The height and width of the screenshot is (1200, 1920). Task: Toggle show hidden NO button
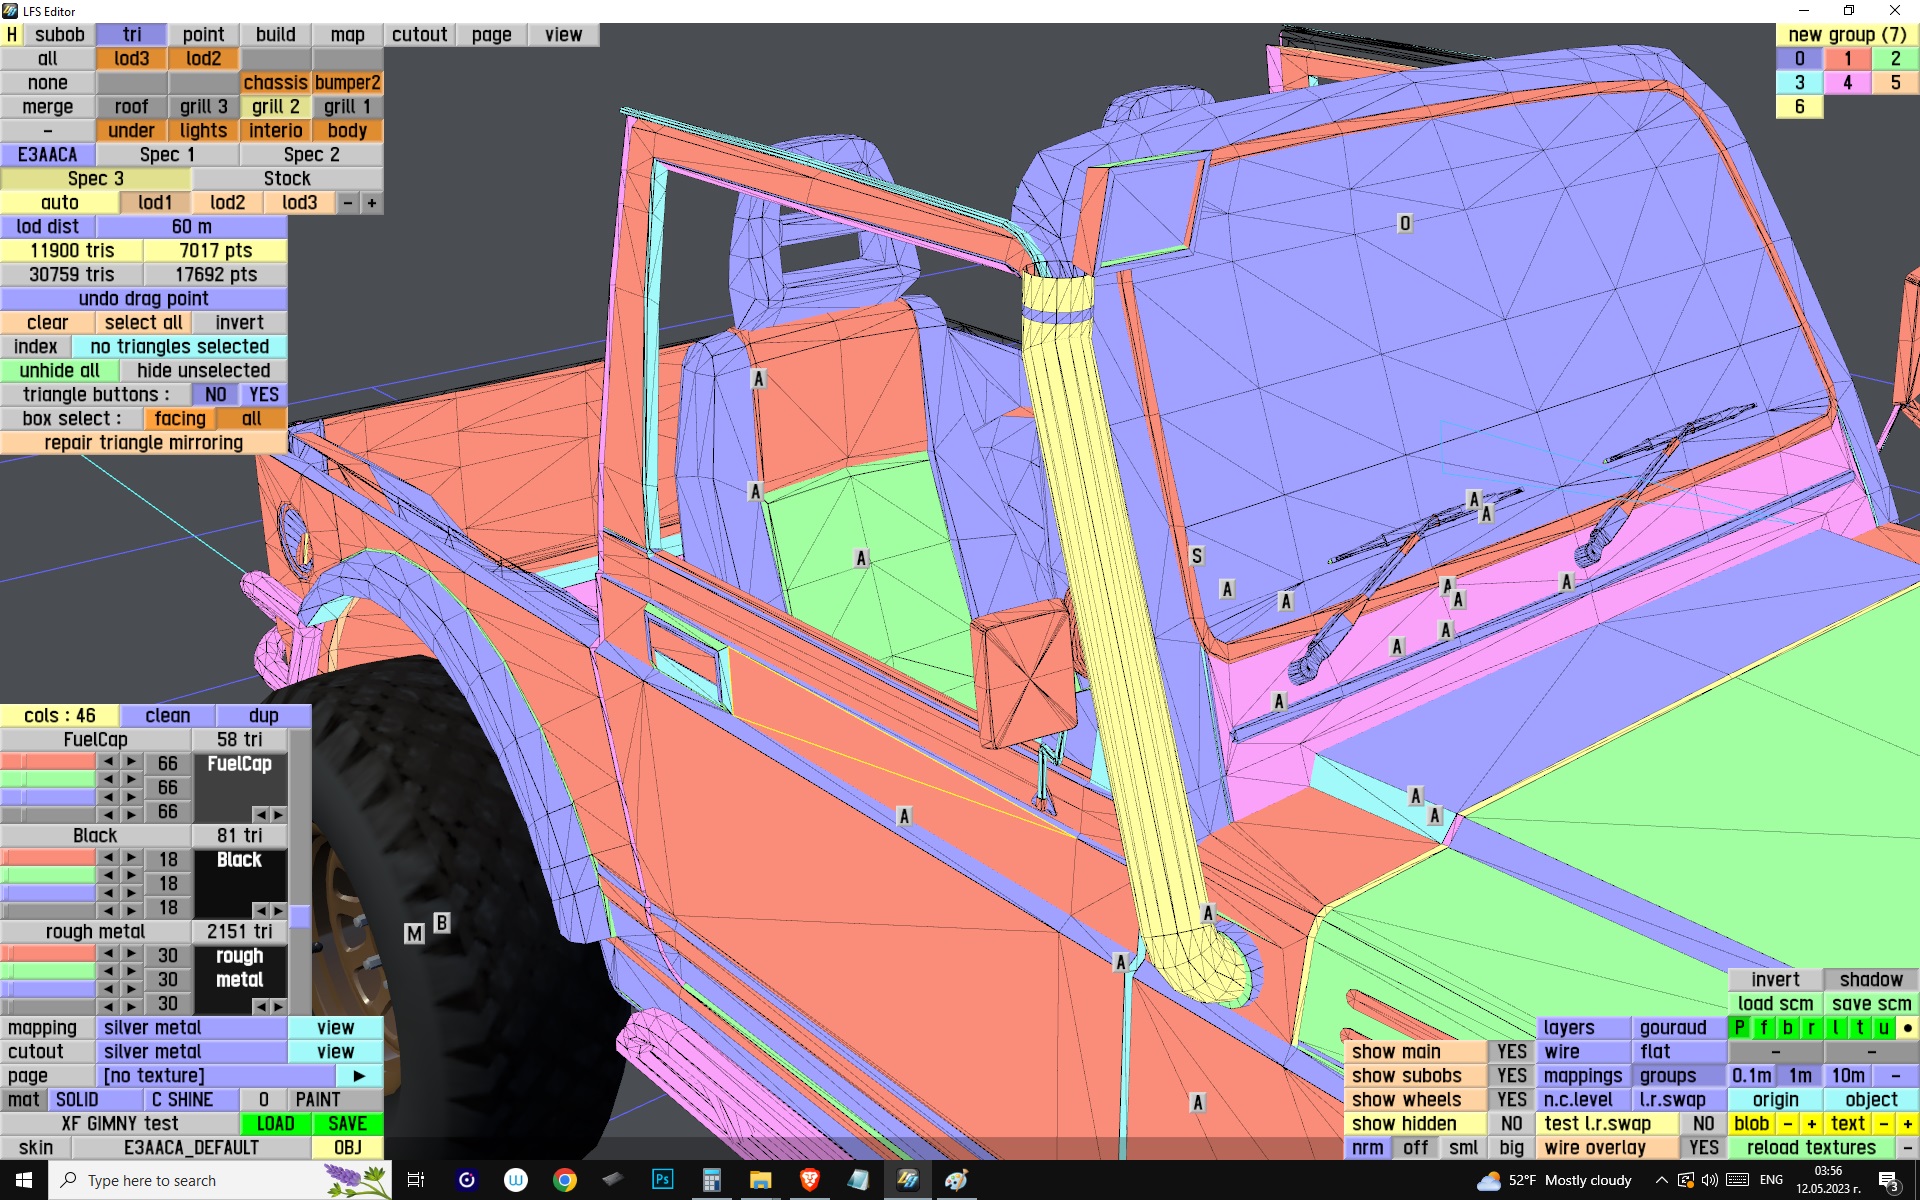pyautogui.click(x=1511, y=1124)
